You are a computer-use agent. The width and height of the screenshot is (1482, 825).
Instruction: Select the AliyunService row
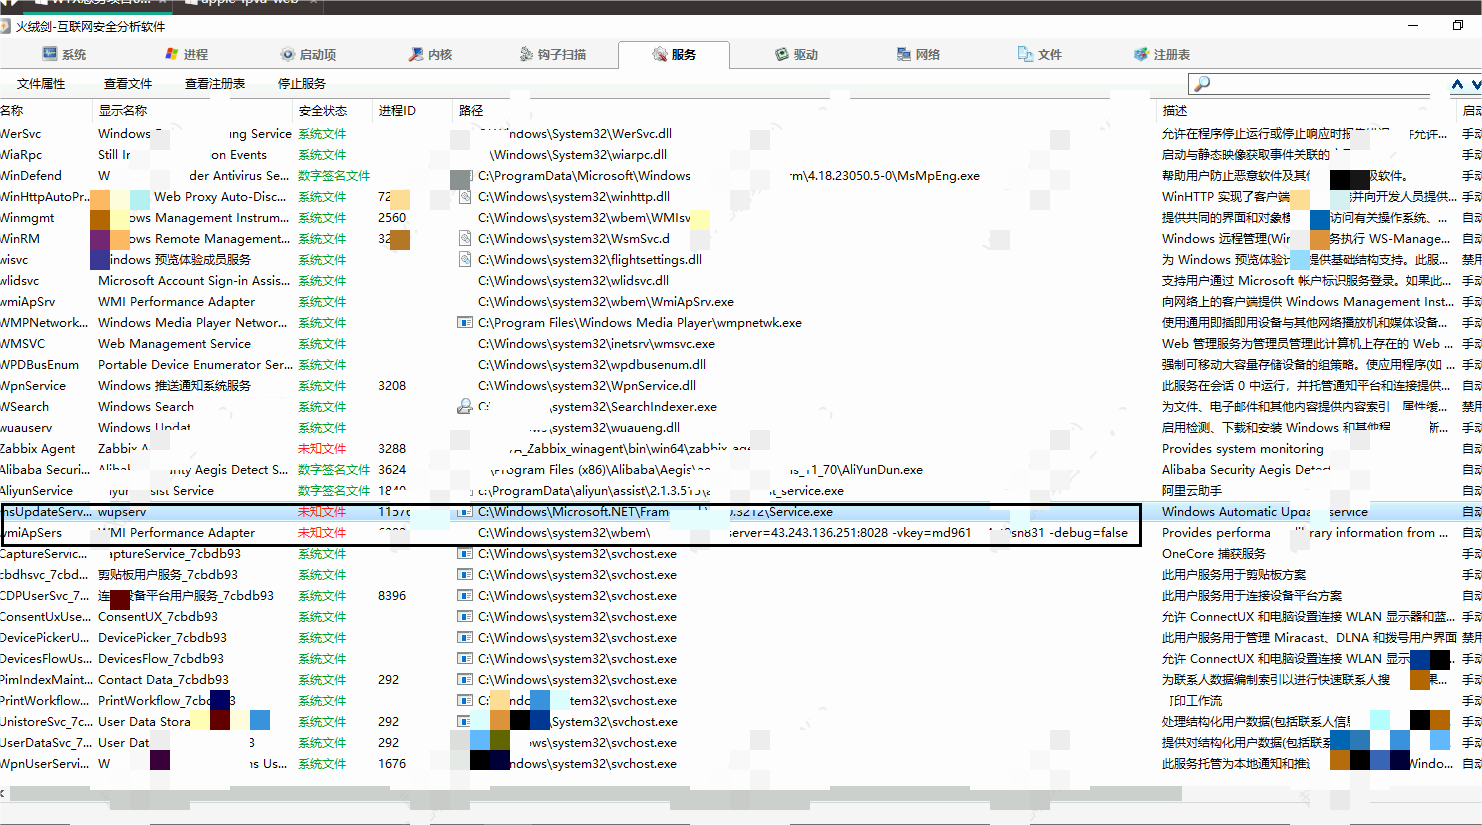(741, 491)
